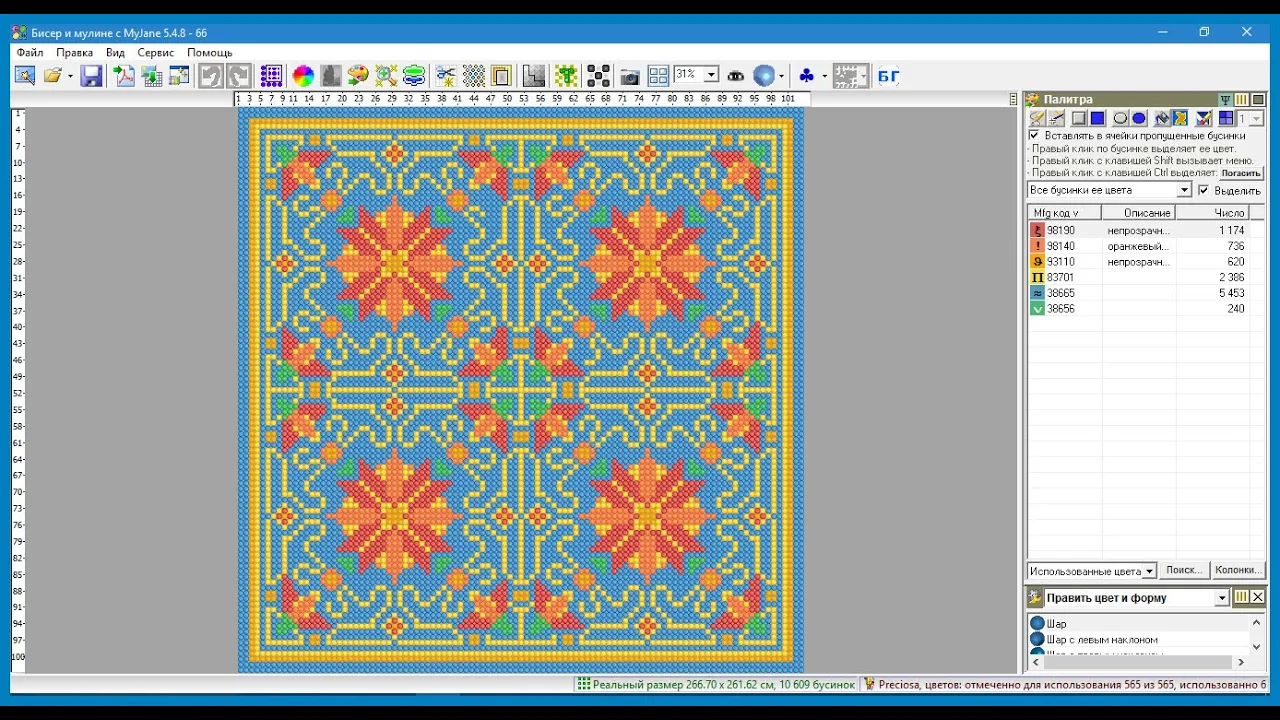Click the artist palette icon in toolbar

point(357,75)
